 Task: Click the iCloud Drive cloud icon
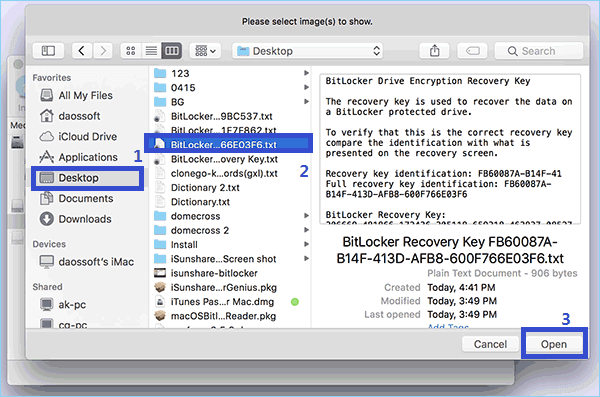[47, 137]
